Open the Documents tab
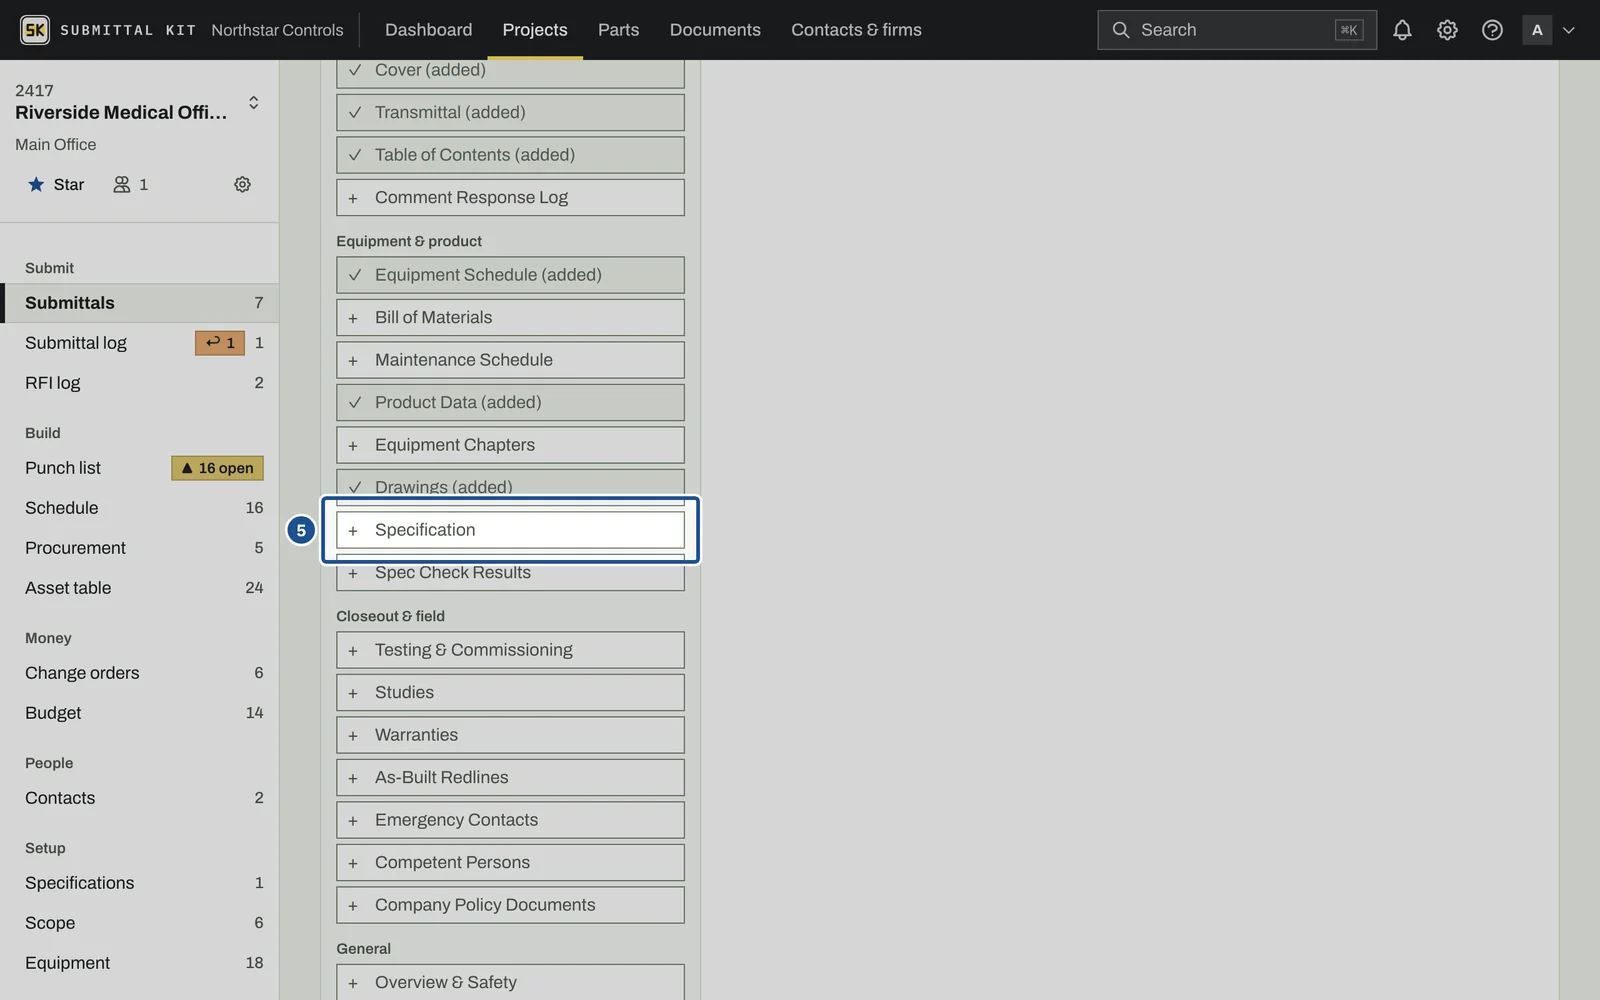 tap(715, 30)
